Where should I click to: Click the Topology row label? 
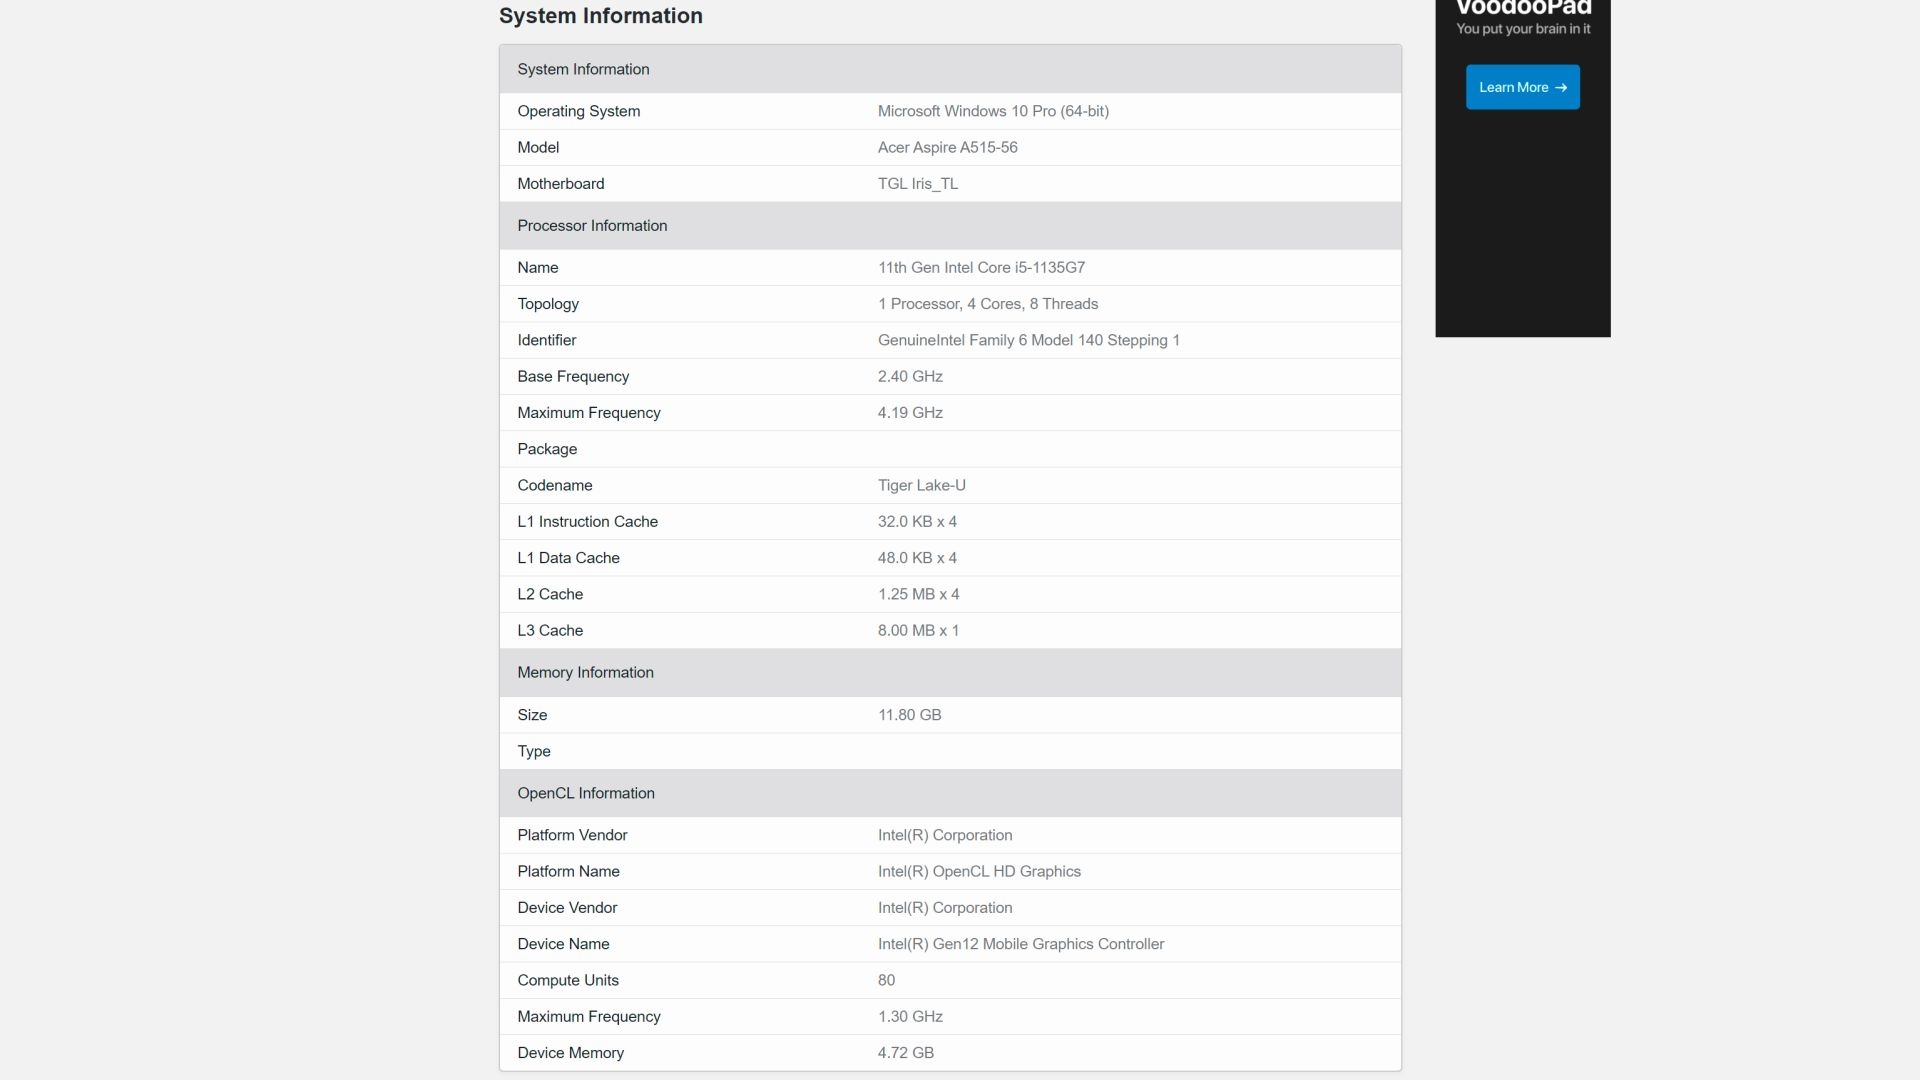coord(548,304)
